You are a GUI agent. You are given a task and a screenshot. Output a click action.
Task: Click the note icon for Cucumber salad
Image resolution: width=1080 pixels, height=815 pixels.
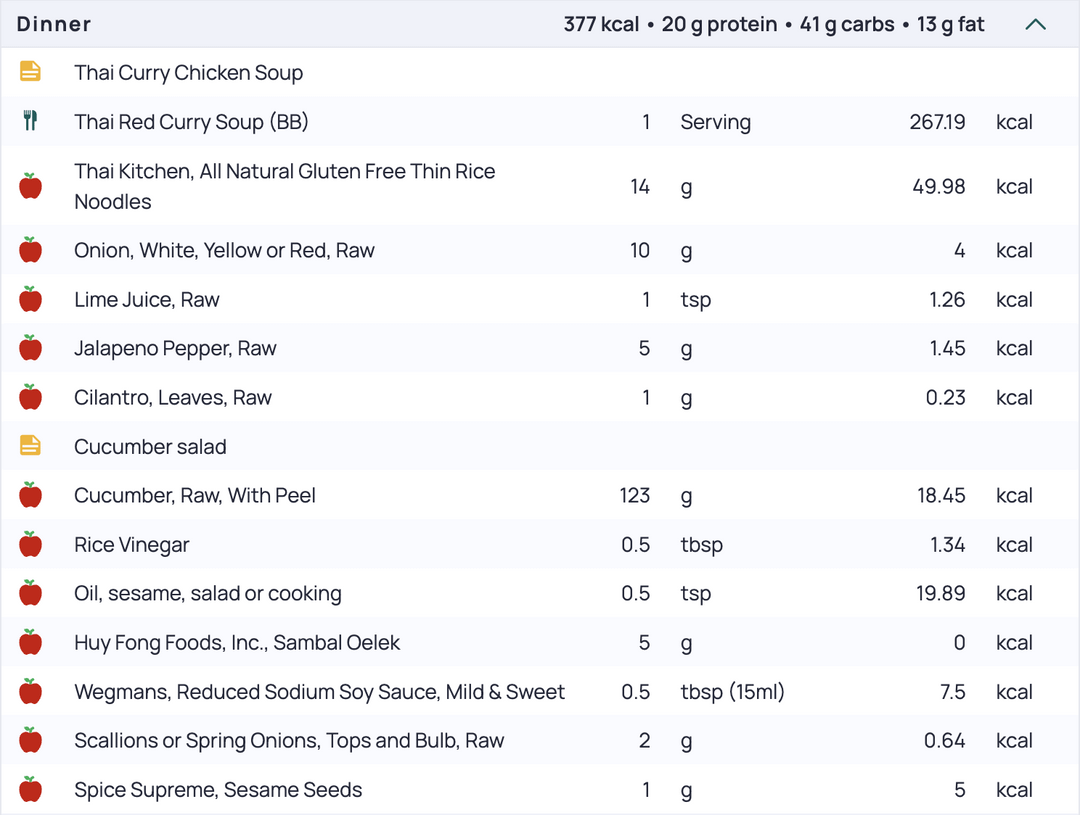[30, 446]
